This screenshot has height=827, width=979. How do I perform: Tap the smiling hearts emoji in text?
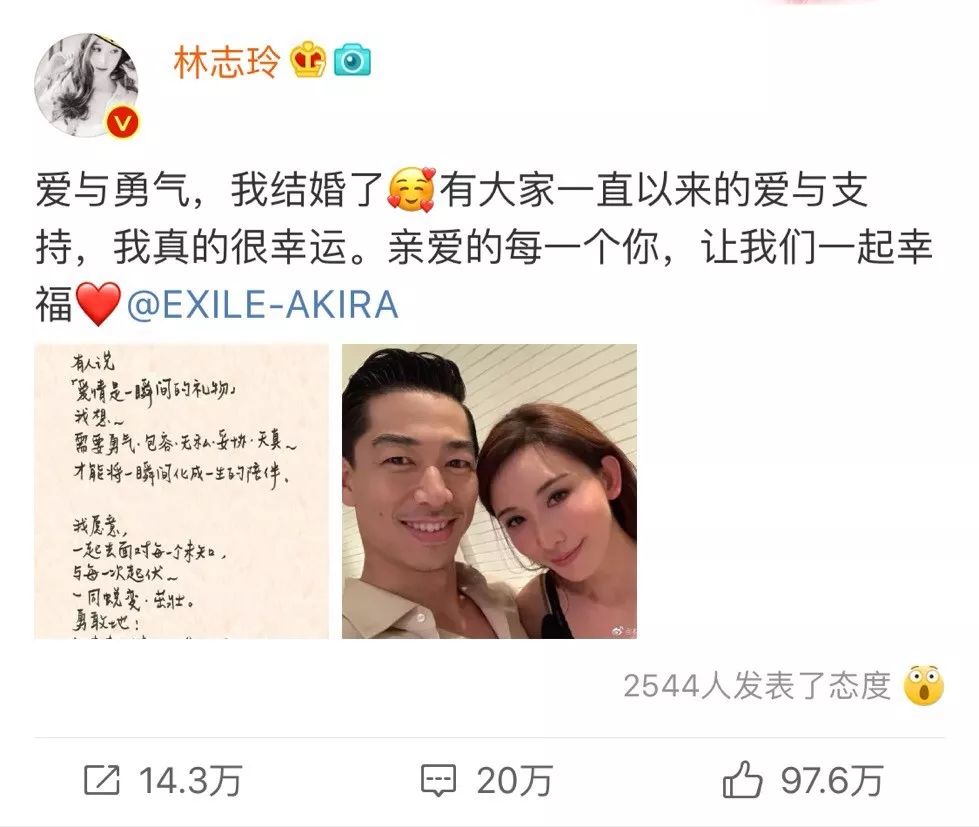point(411,190)
